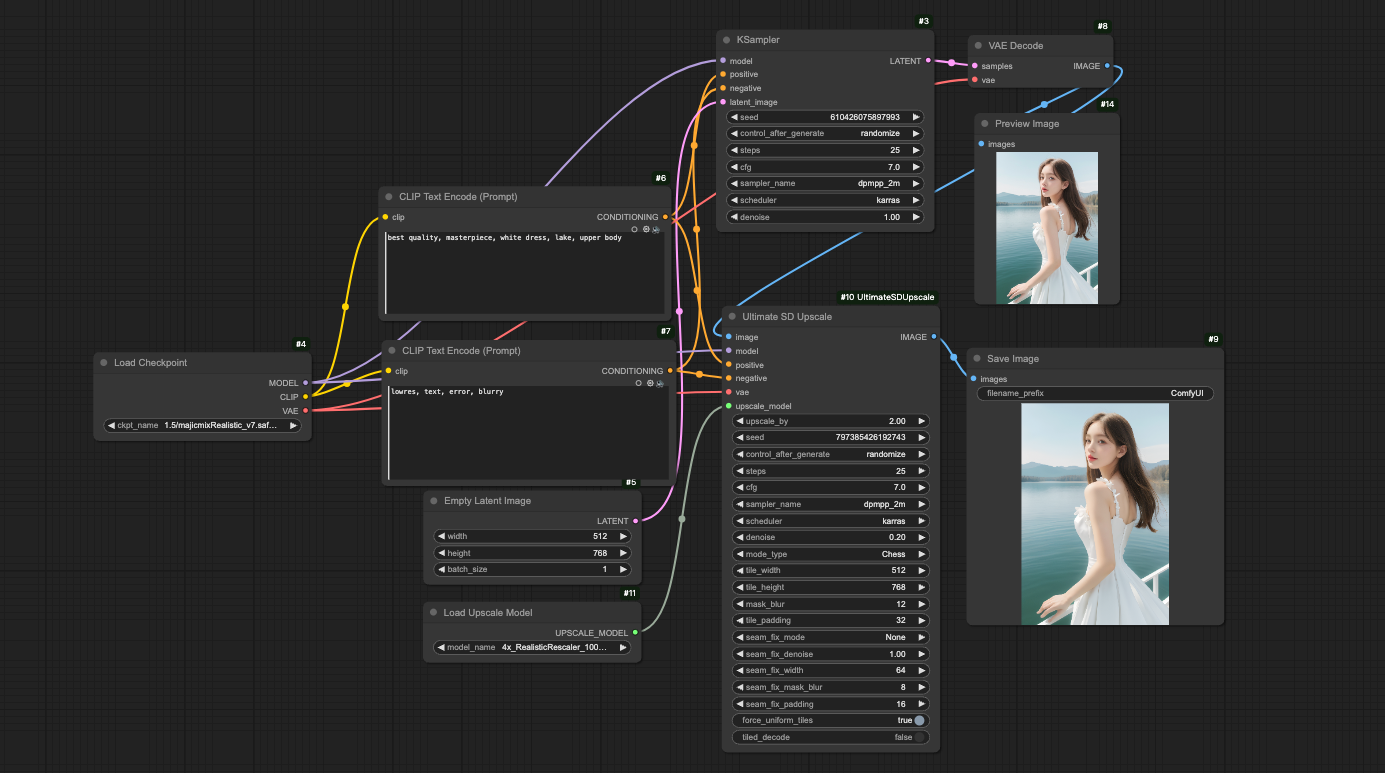Collapse the Save Image node via its title dot

(977, 359)
